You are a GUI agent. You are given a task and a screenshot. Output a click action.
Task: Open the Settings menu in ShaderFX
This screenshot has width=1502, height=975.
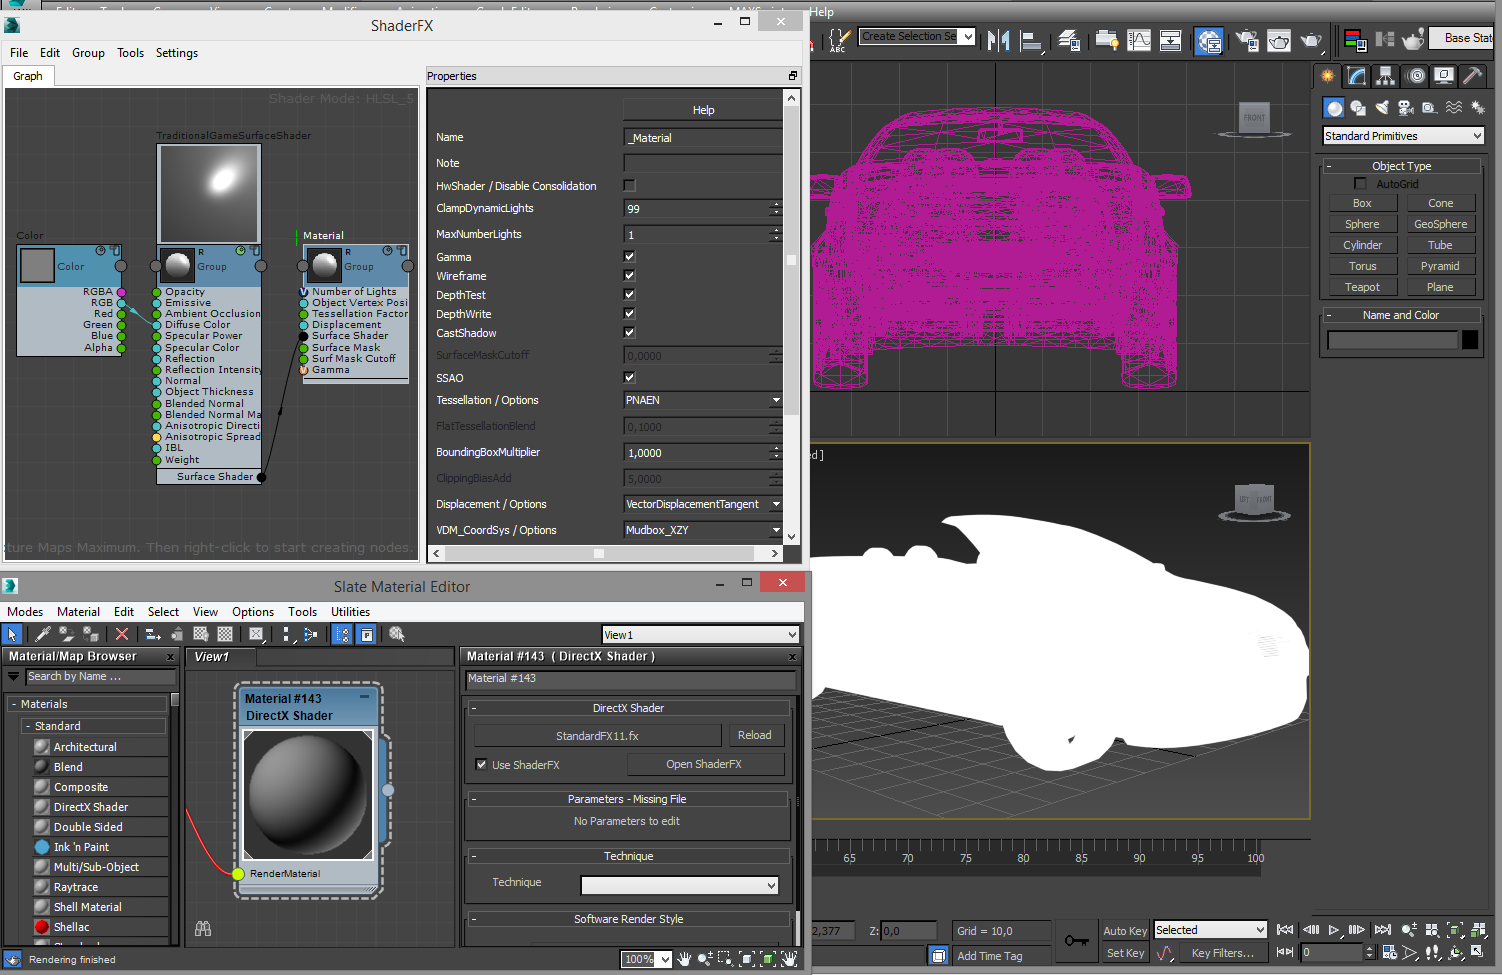[x=176, y=53]
